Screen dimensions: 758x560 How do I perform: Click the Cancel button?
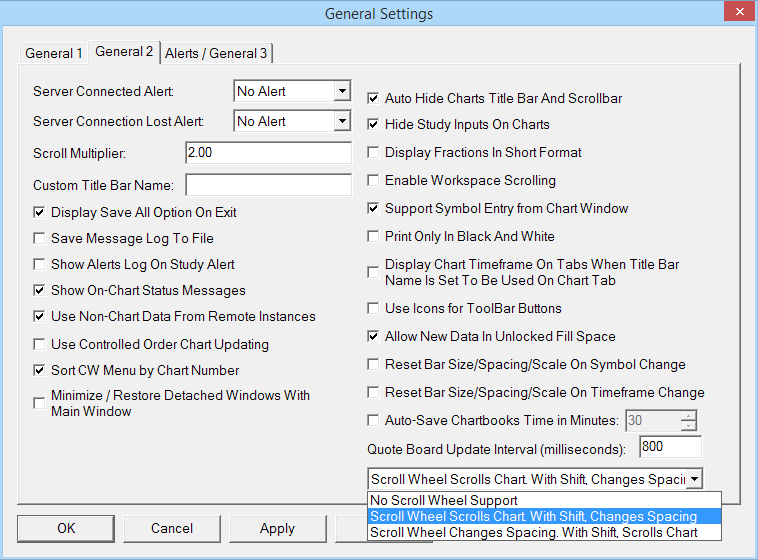click(x=172, y=528)
